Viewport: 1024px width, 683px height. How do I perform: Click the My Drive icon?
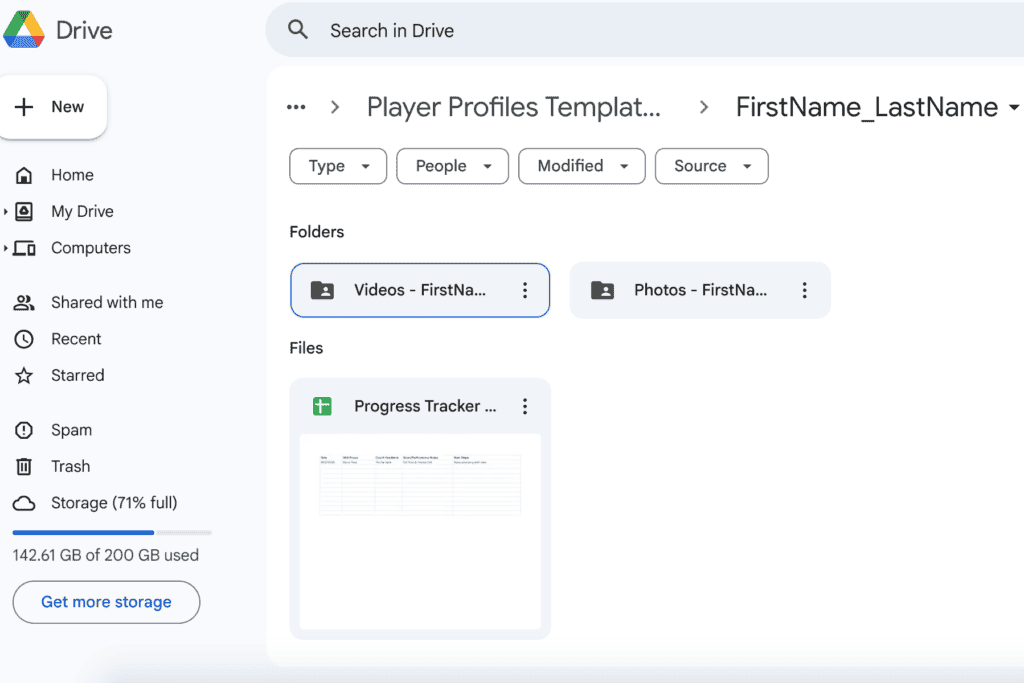coord(24,212)
